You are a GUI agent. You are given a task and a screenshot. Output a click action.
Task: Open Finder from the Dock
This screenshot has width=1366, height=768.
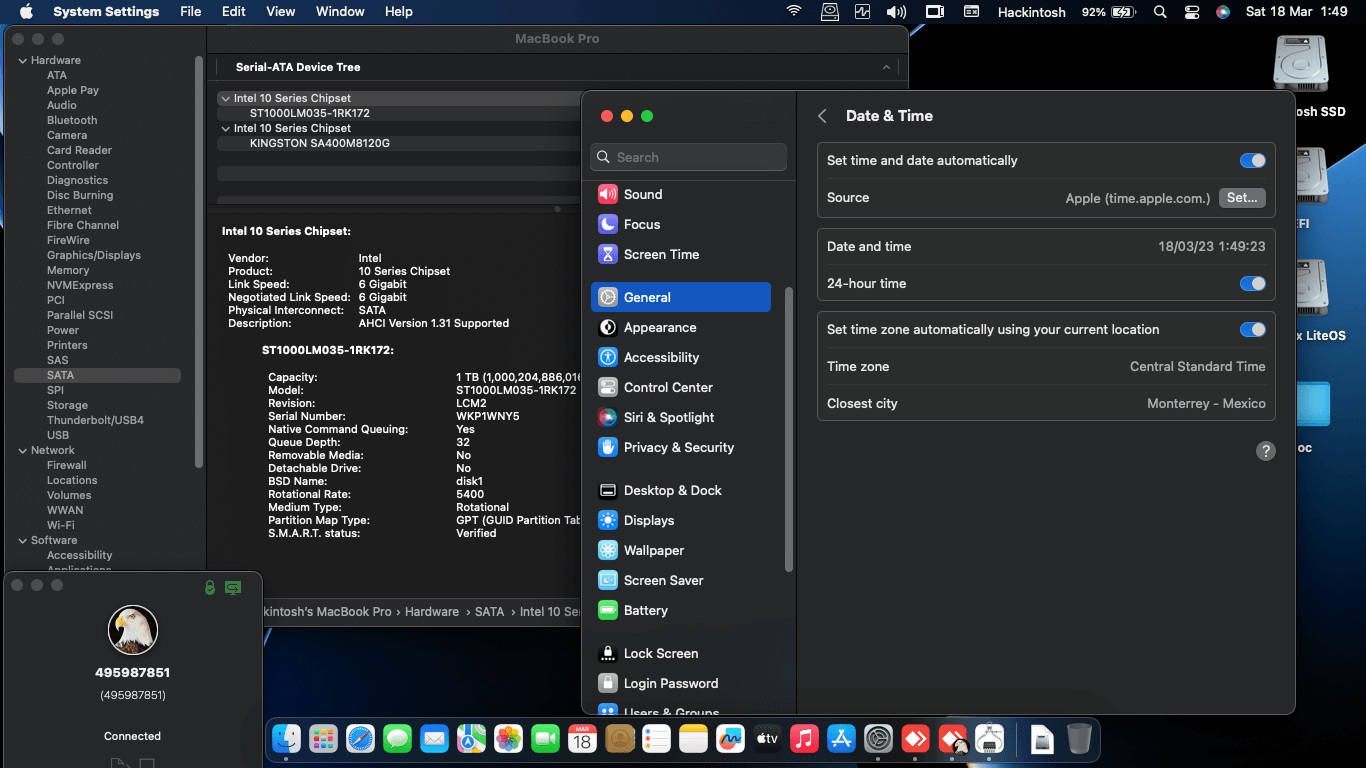(287, 739)
